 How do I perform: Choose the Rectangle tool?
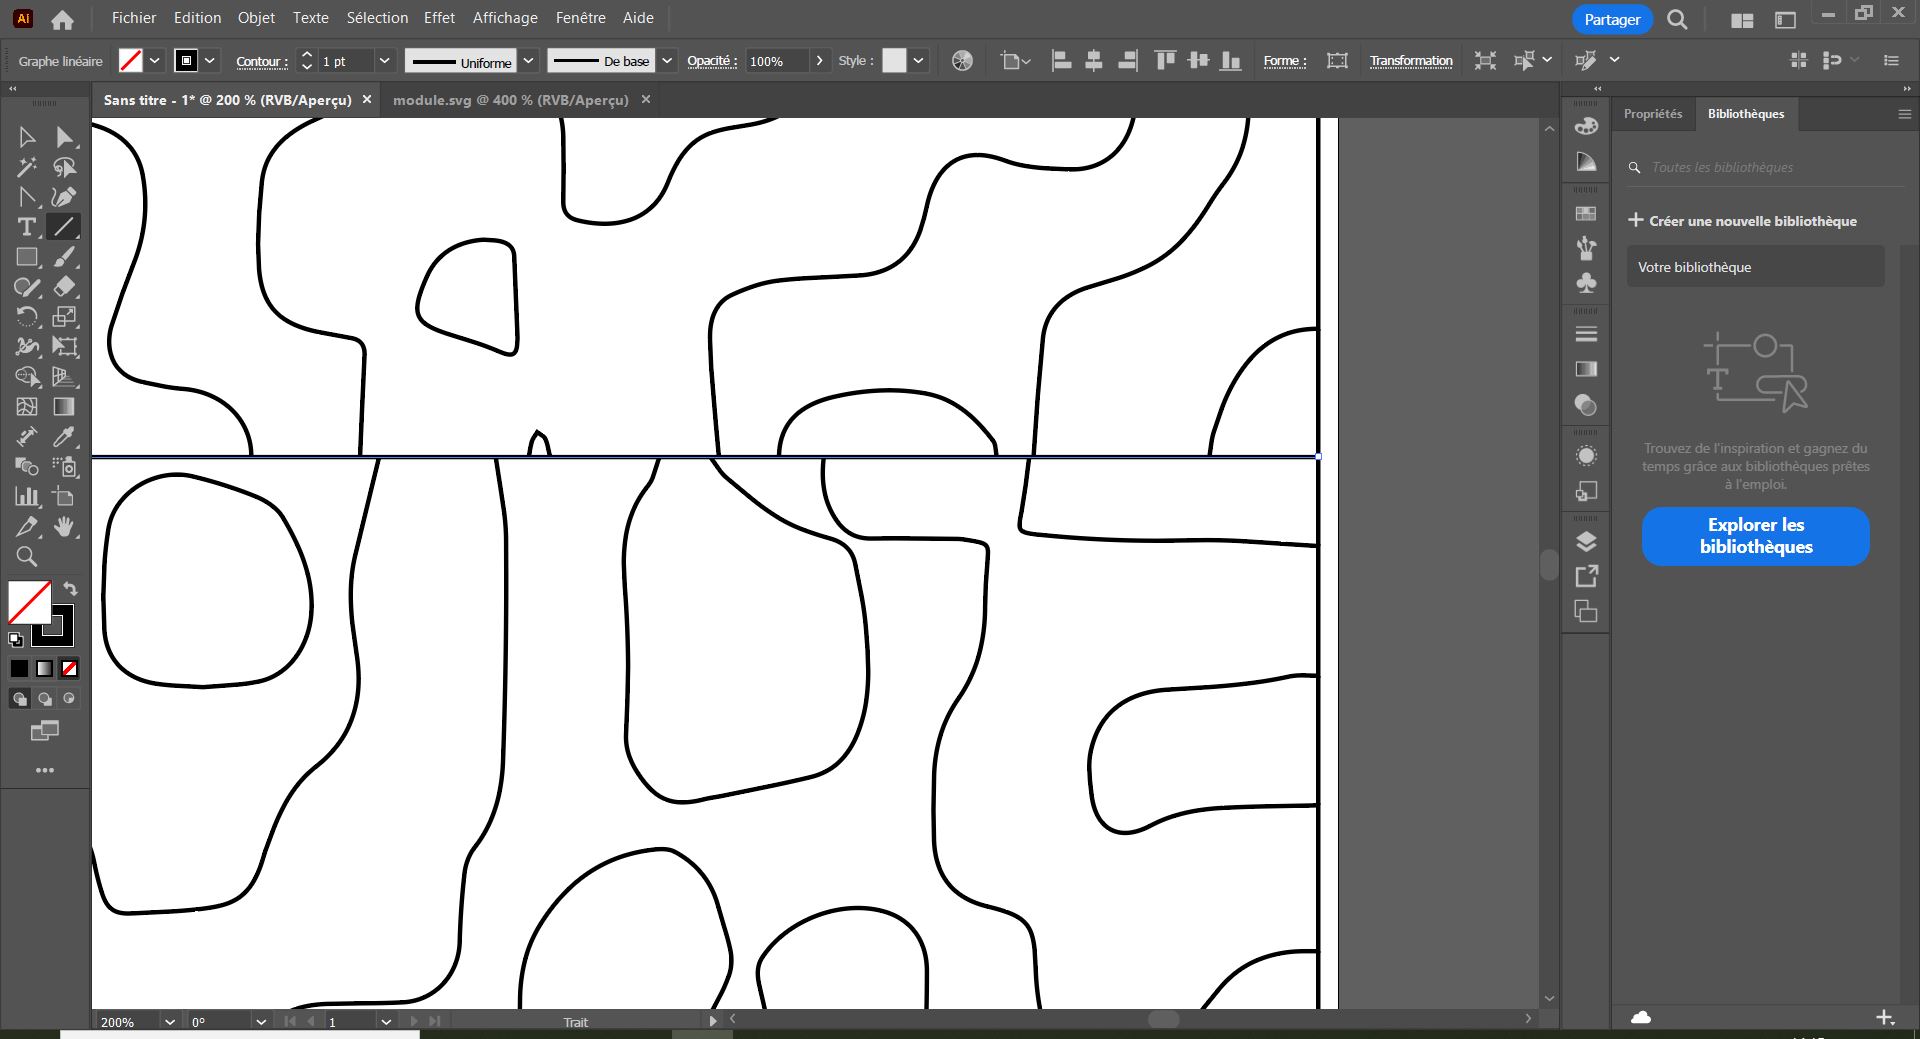[27, 257]
